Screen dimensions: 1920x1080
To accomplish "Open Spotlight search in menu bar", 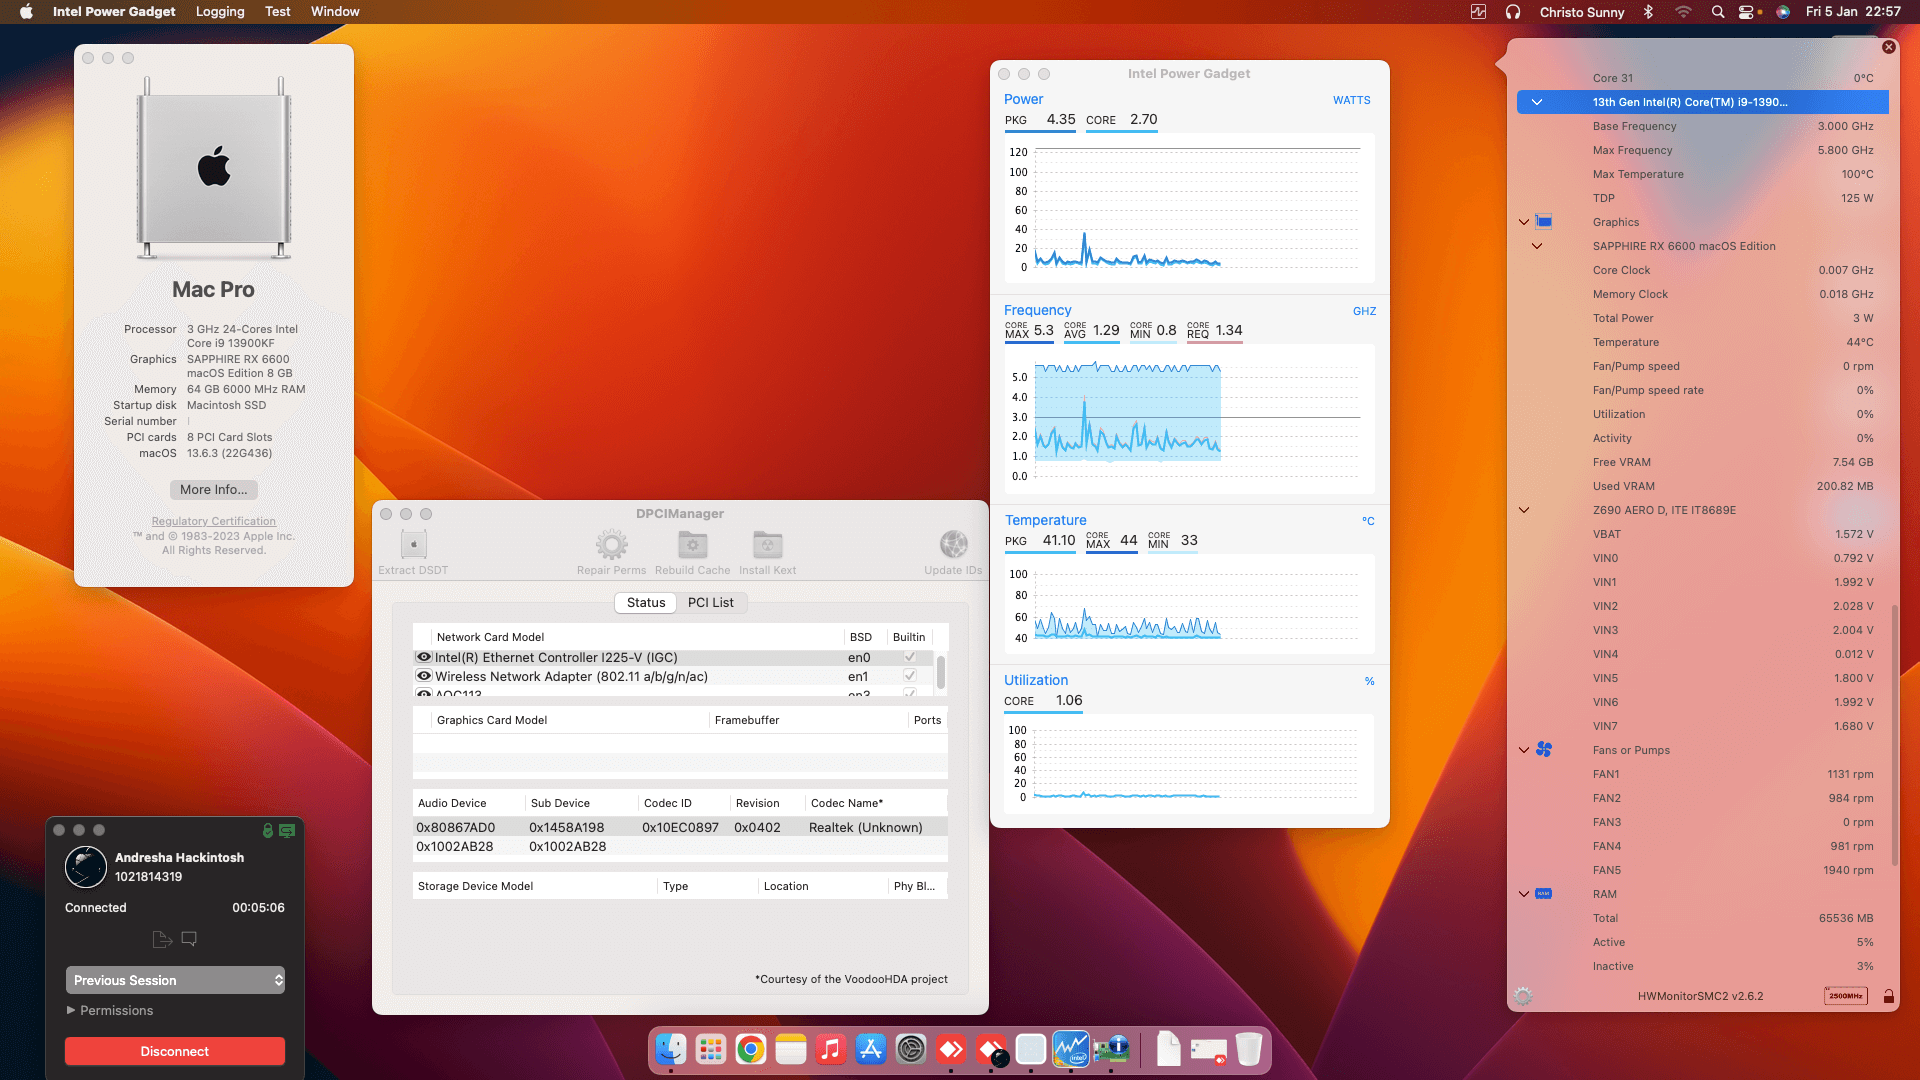I will click(1718, 12).
